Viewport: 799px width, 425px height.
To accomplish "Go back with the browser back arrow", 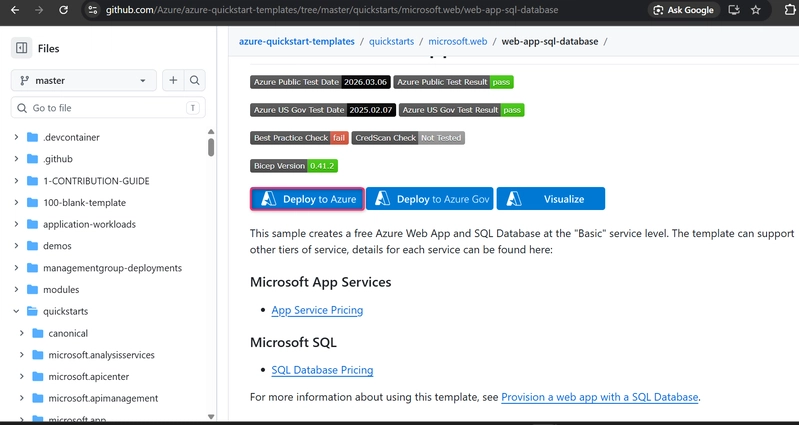I will pyautogui.click(x=15, y=10).
